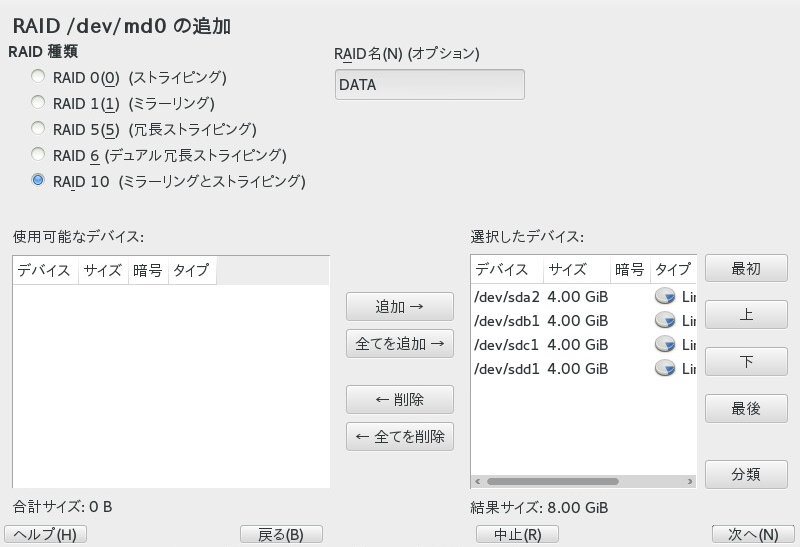Click the RAID name input field
The width and height of the screenshot is (800, 547).
coord(429,85)
